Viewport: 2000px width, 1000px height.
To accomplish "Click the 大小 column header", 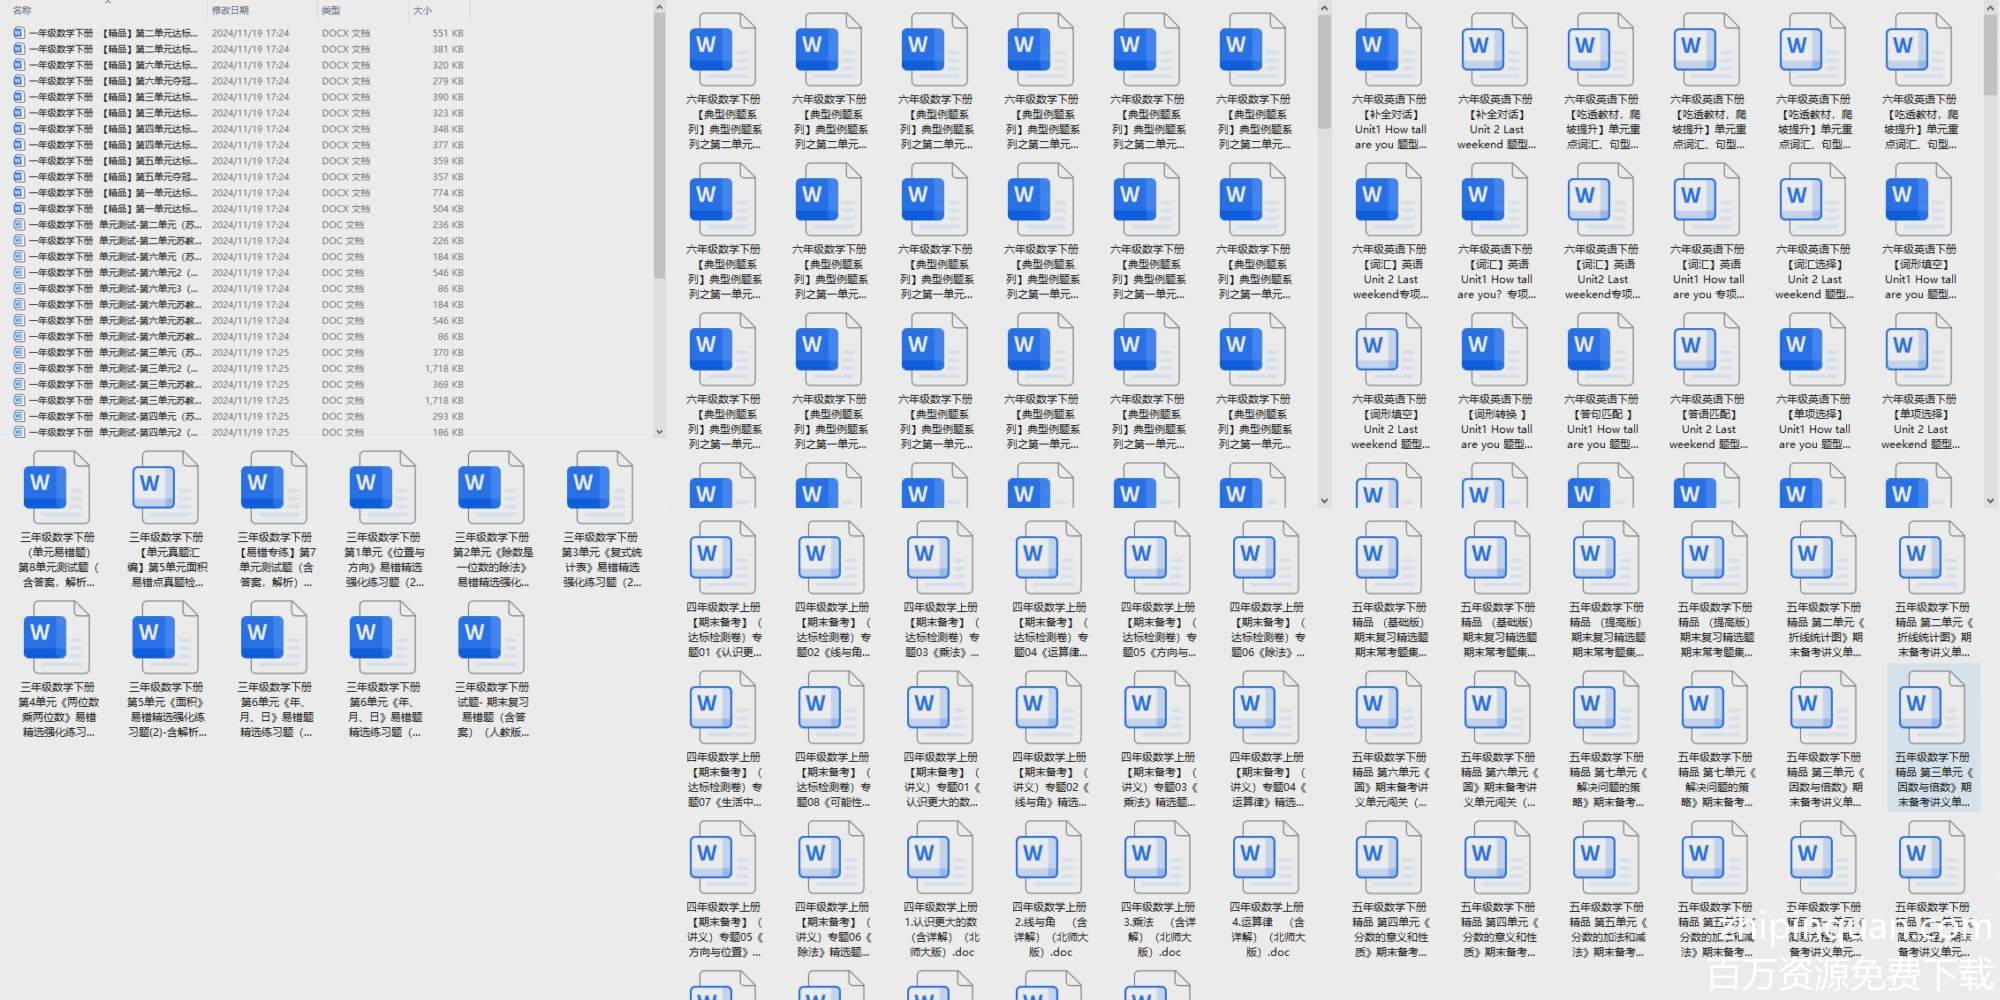I will tap(423, 10).
